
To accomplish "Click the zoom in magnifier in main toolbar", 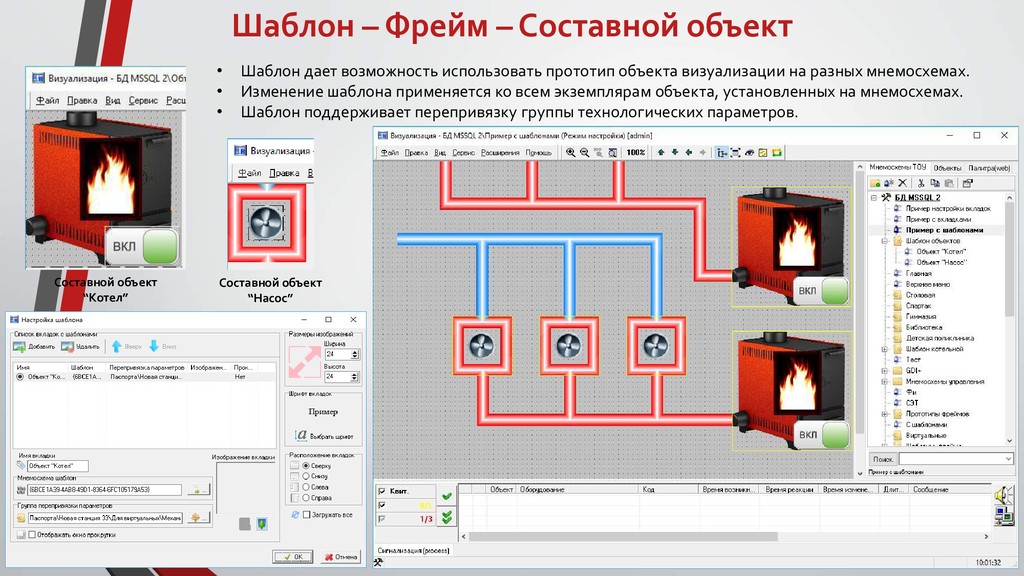I will (571, 152).
